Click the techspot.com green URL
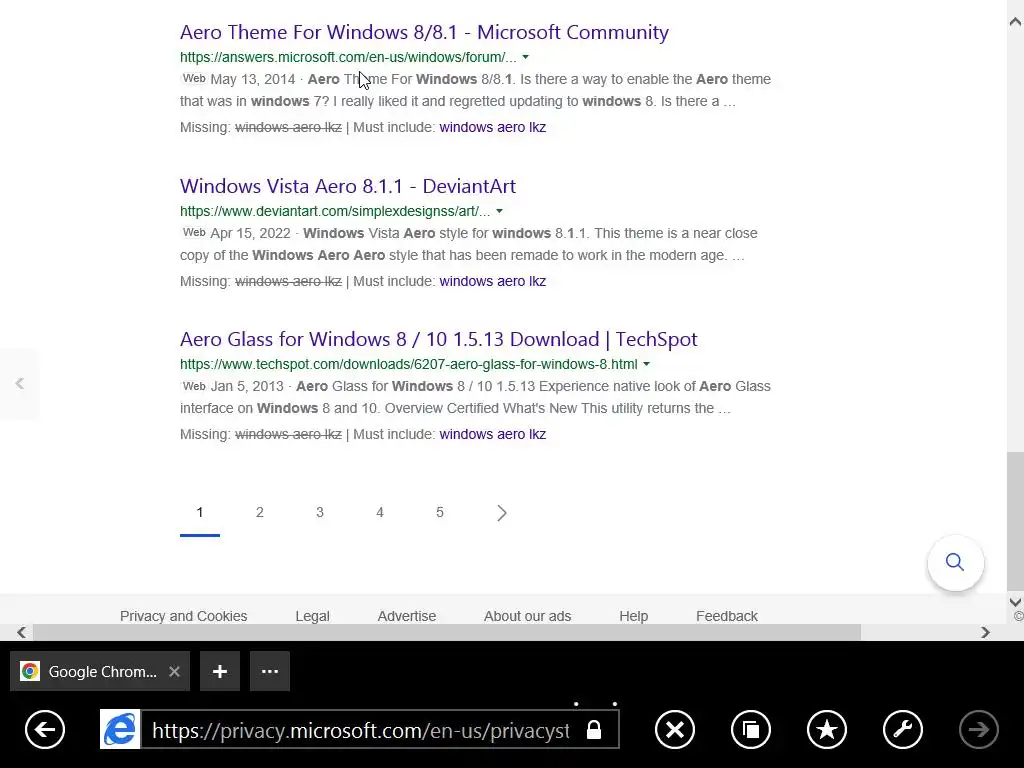Image resolution: width=1024 pixels, height=768 pixels. [x=409, y=364]
